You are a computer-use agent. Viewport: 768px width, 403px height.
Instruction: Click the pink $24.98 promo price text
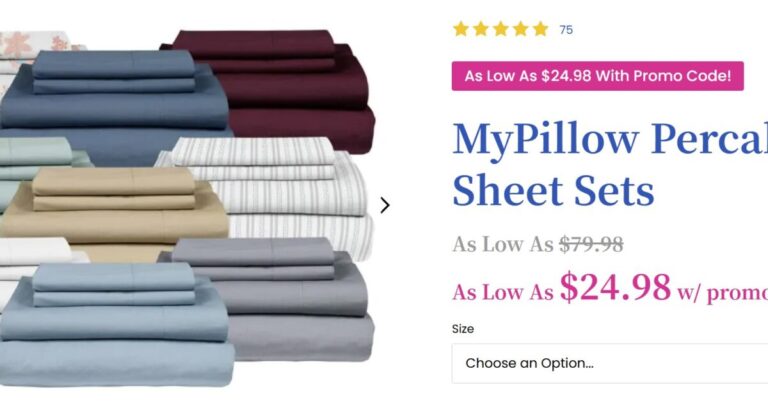point(615,287)
